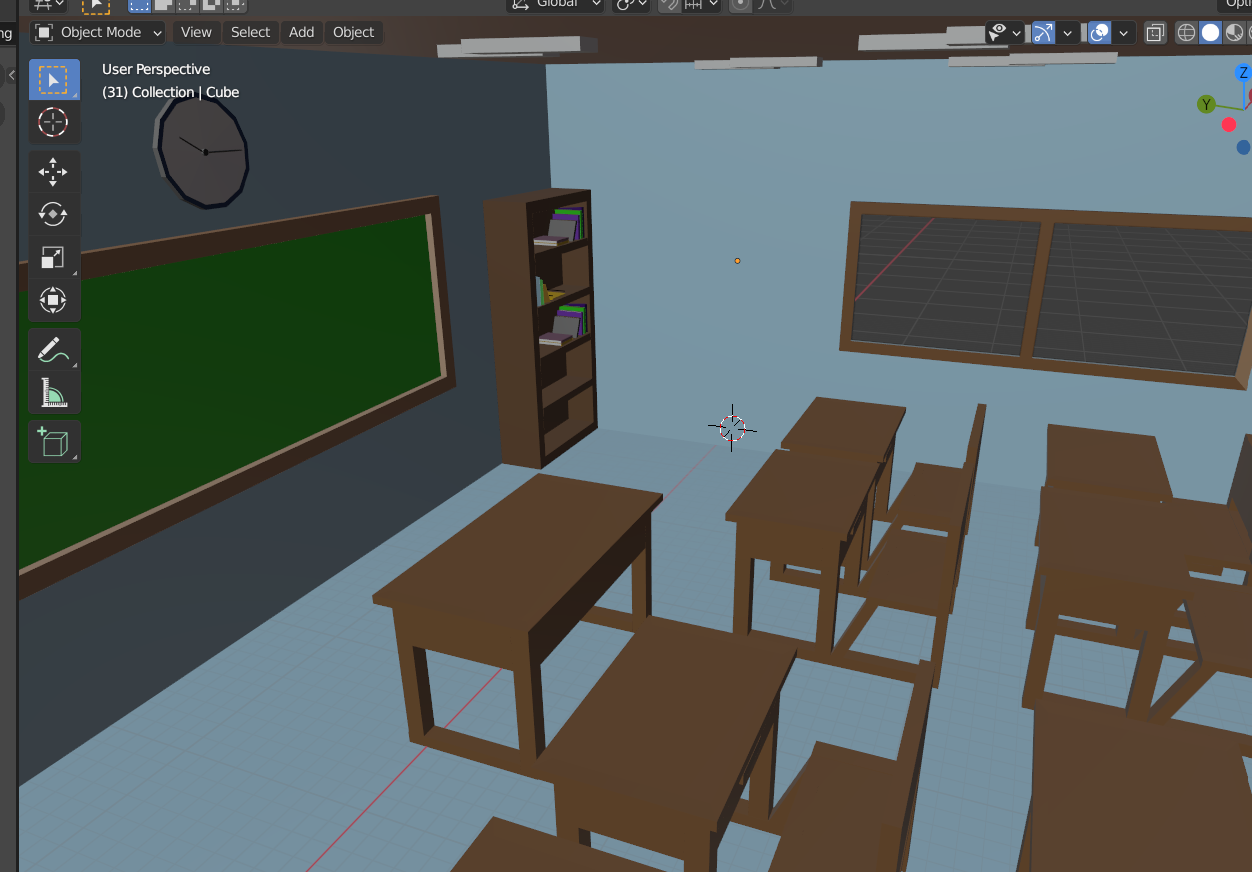Open the Object Mode dropdown
The image size is (1252, 872).
(x=98, y=32)
